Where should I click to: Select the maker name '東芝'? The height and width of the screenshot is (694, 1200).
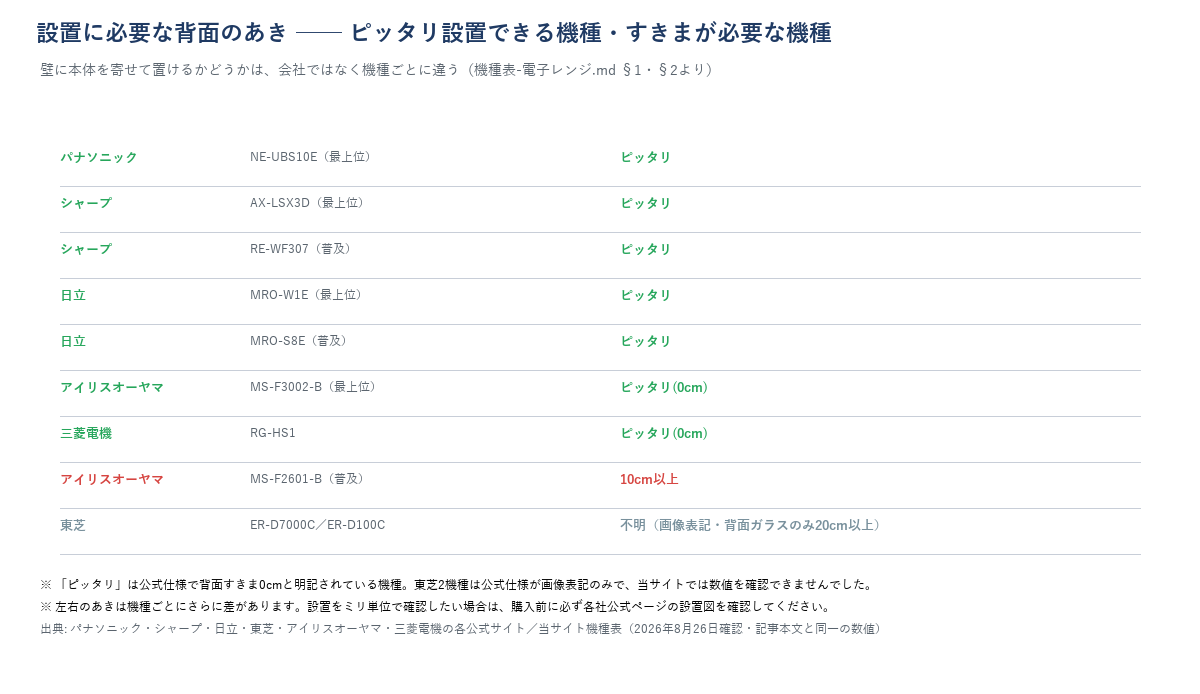click(x=73, y=525)
